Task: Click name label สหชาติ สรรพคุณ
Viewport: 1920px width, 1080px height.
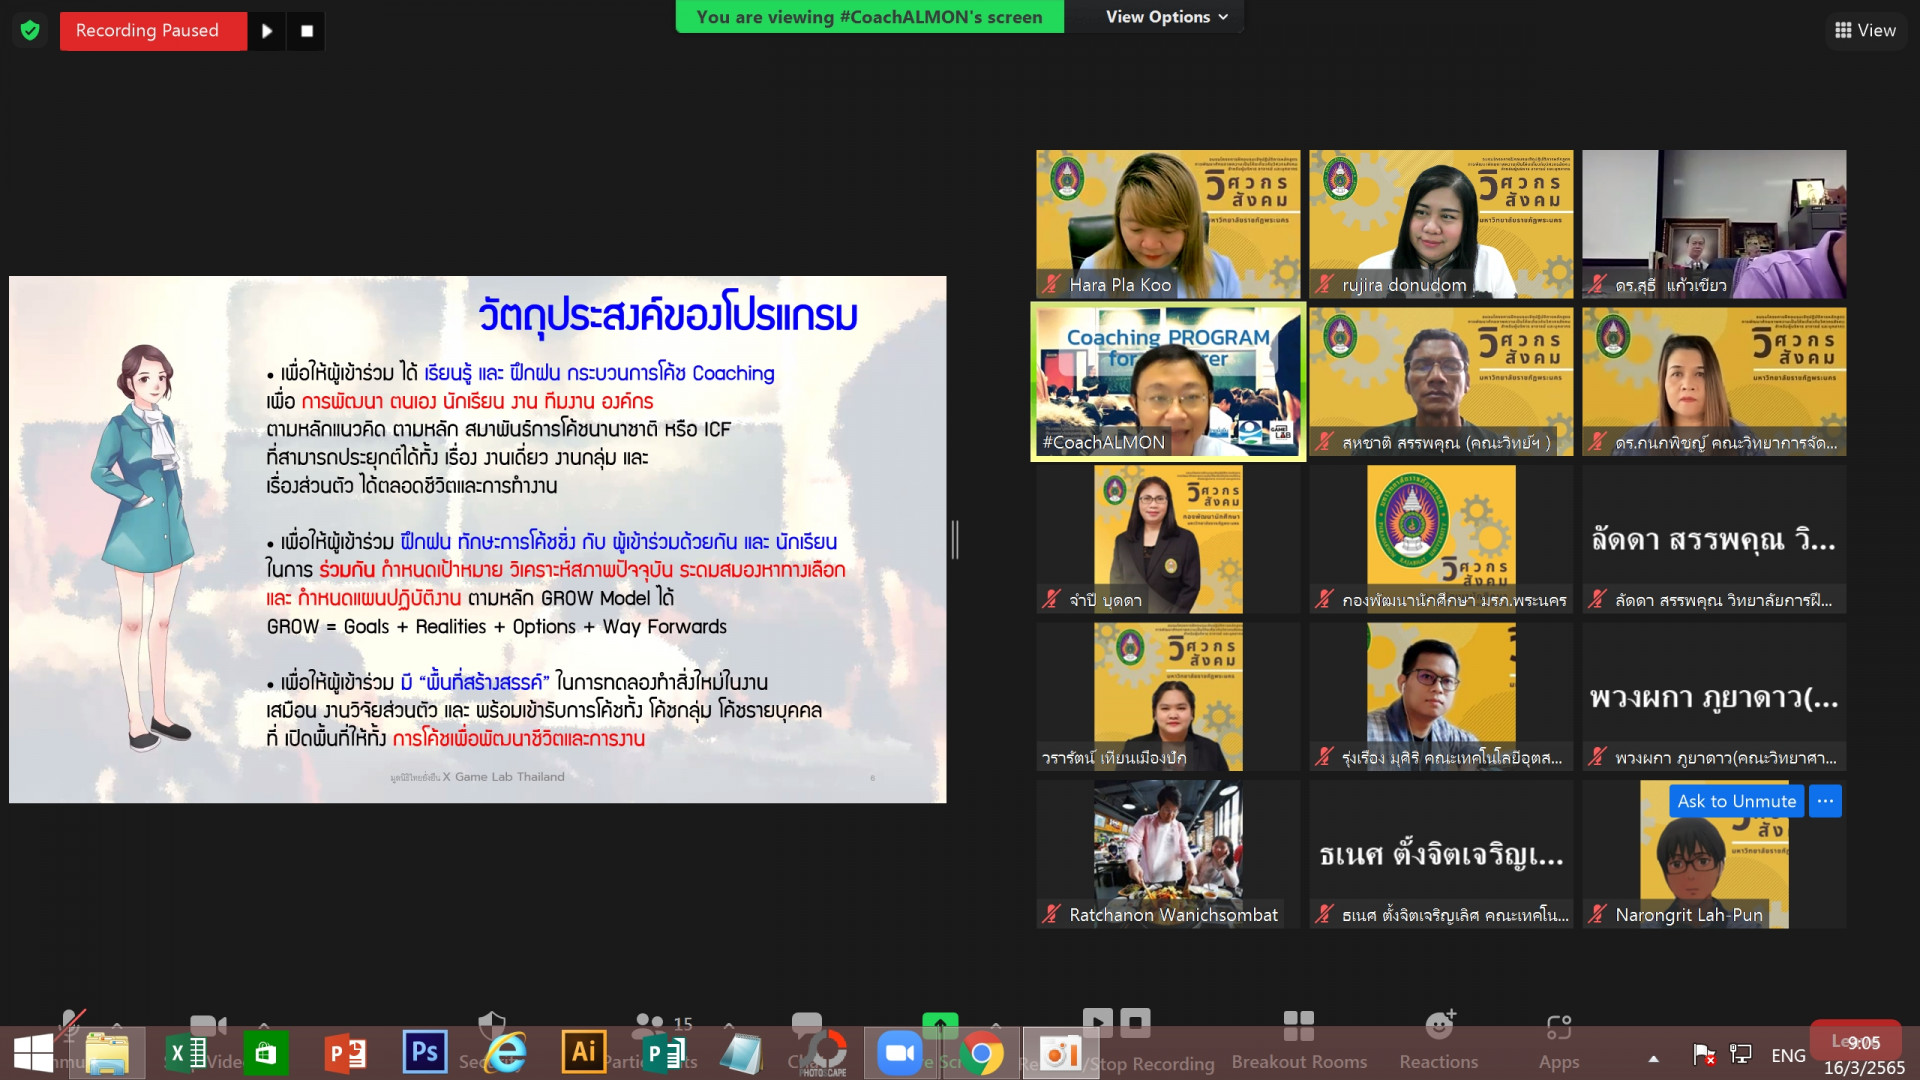Action: [1446, 442]
